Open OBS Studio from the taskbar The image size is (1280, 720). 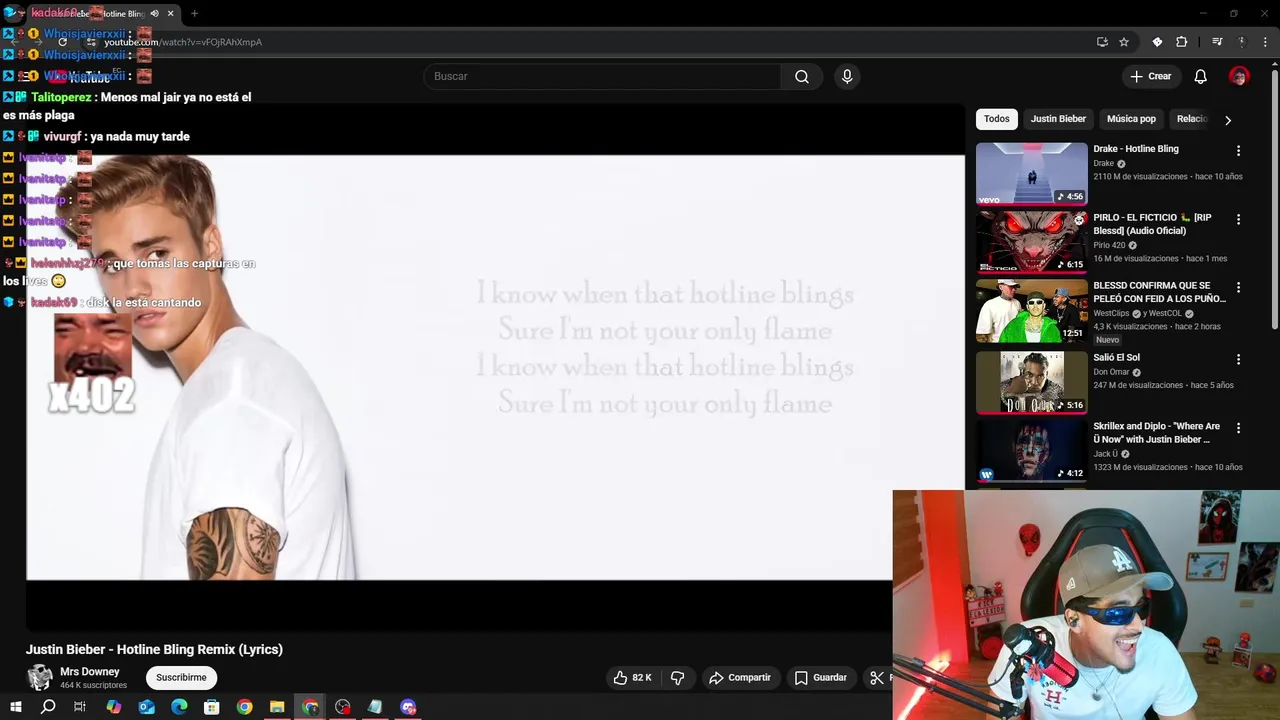343,707
